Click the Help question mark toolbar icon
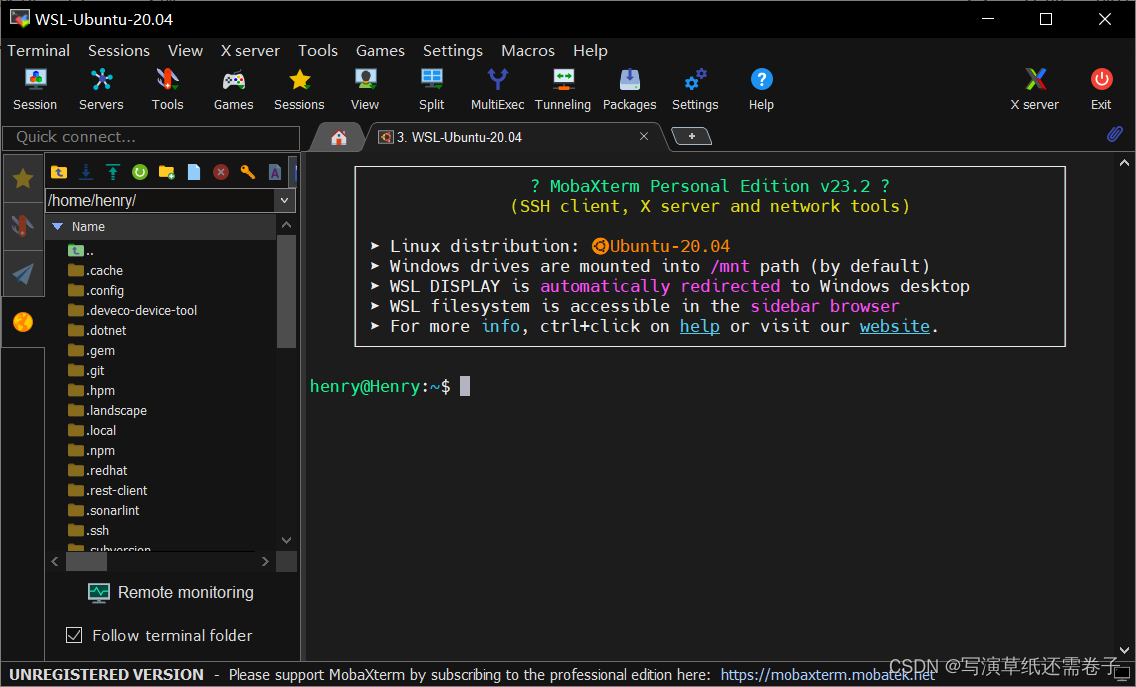Screen dimensions: 1136x687 click(x=761, y=90)
